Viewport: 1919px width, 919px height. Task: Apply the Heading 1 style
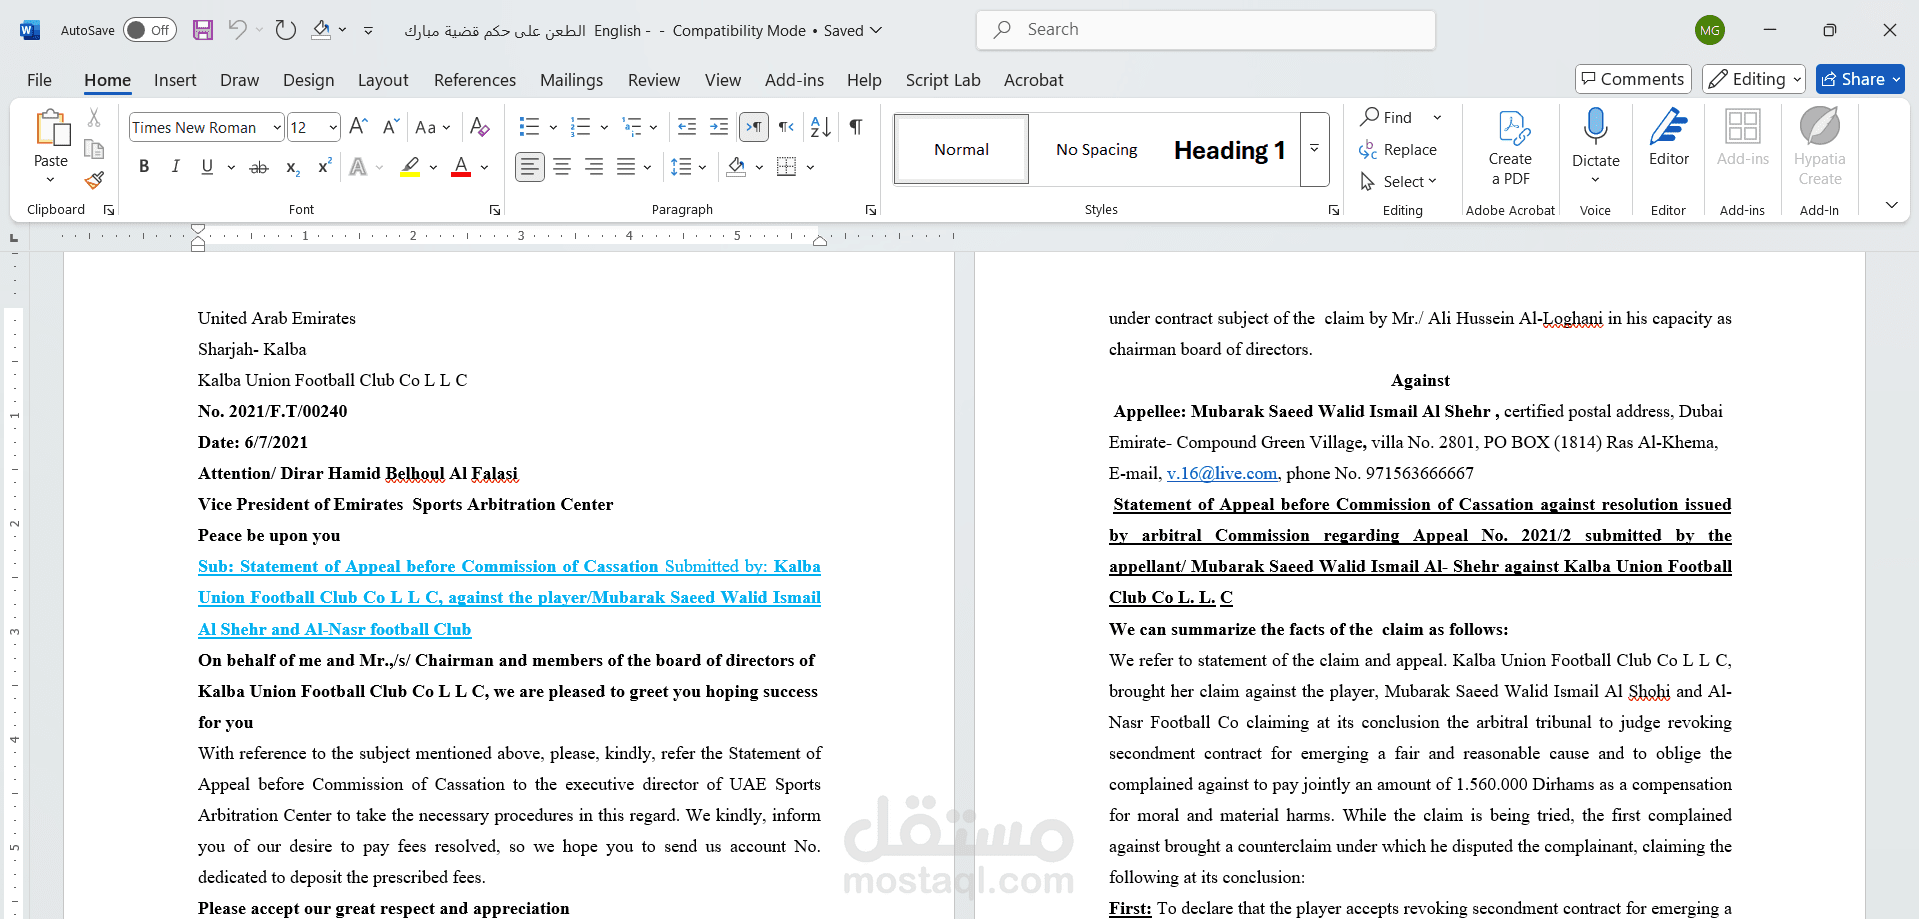1230,149
